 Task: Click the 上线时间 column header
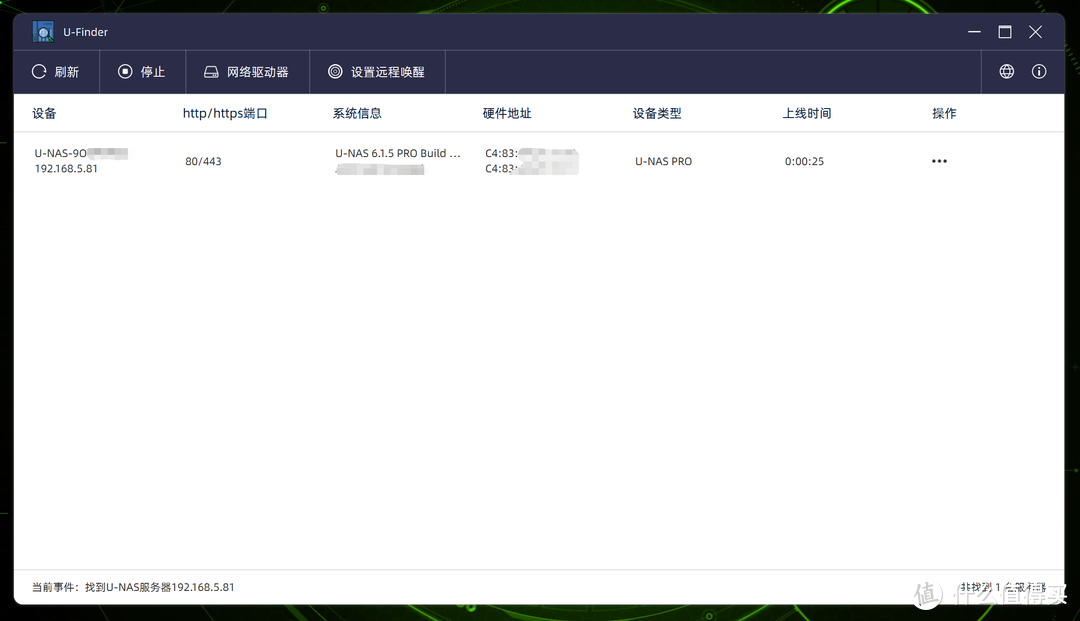[x=806, y=113]
